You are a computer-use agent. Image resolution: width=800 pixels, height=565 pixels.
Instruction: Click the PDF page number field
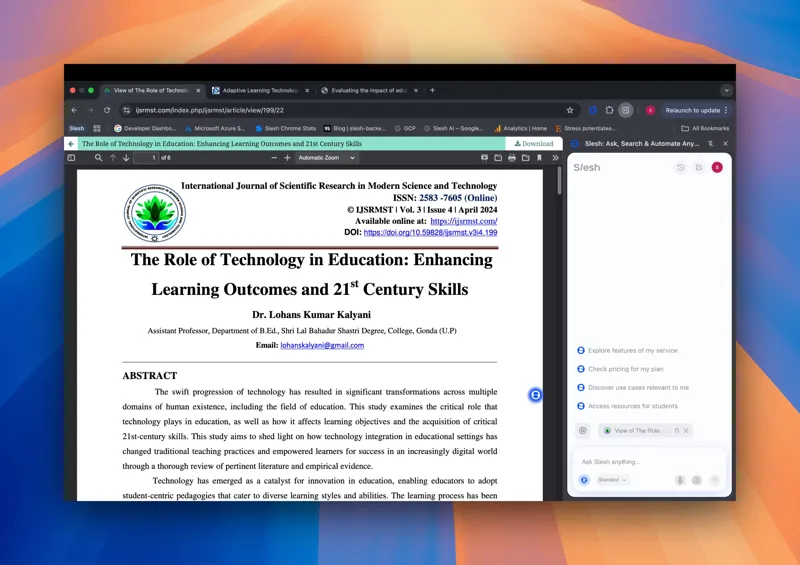(146, 158)
